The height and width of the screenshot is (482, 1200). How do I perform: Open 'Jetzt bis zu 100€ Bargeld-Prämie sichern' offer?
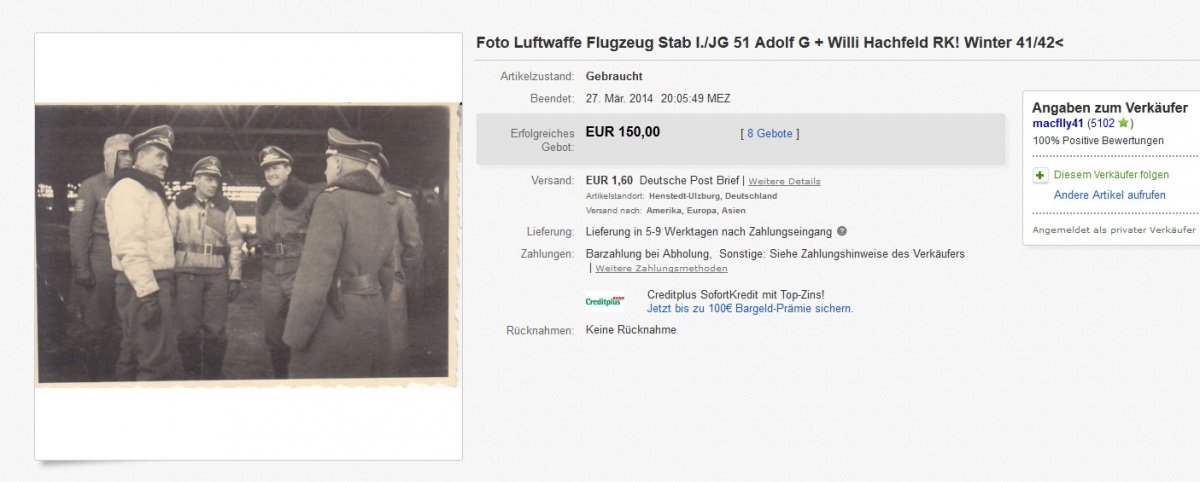click(x=750, y=309)
